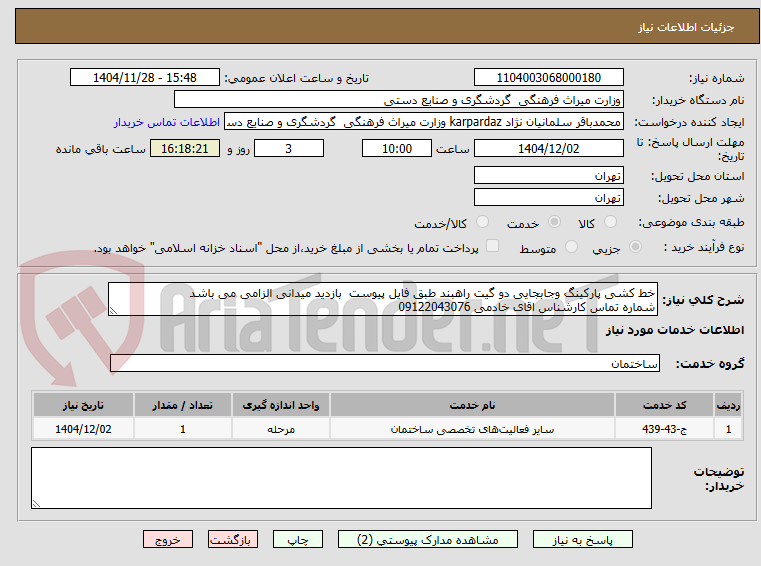Select the خدمت radio button
This screenshot has height=566, width=761.
554,222
